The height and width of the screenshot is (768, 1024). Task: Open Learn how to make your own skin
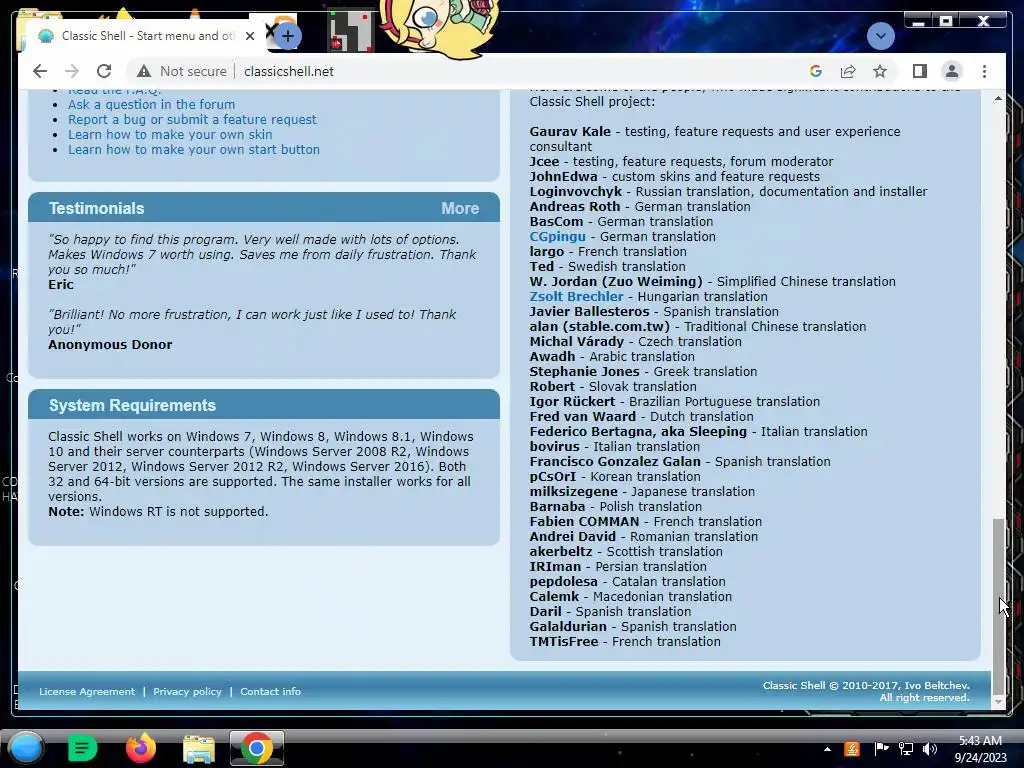click(170, 135)
